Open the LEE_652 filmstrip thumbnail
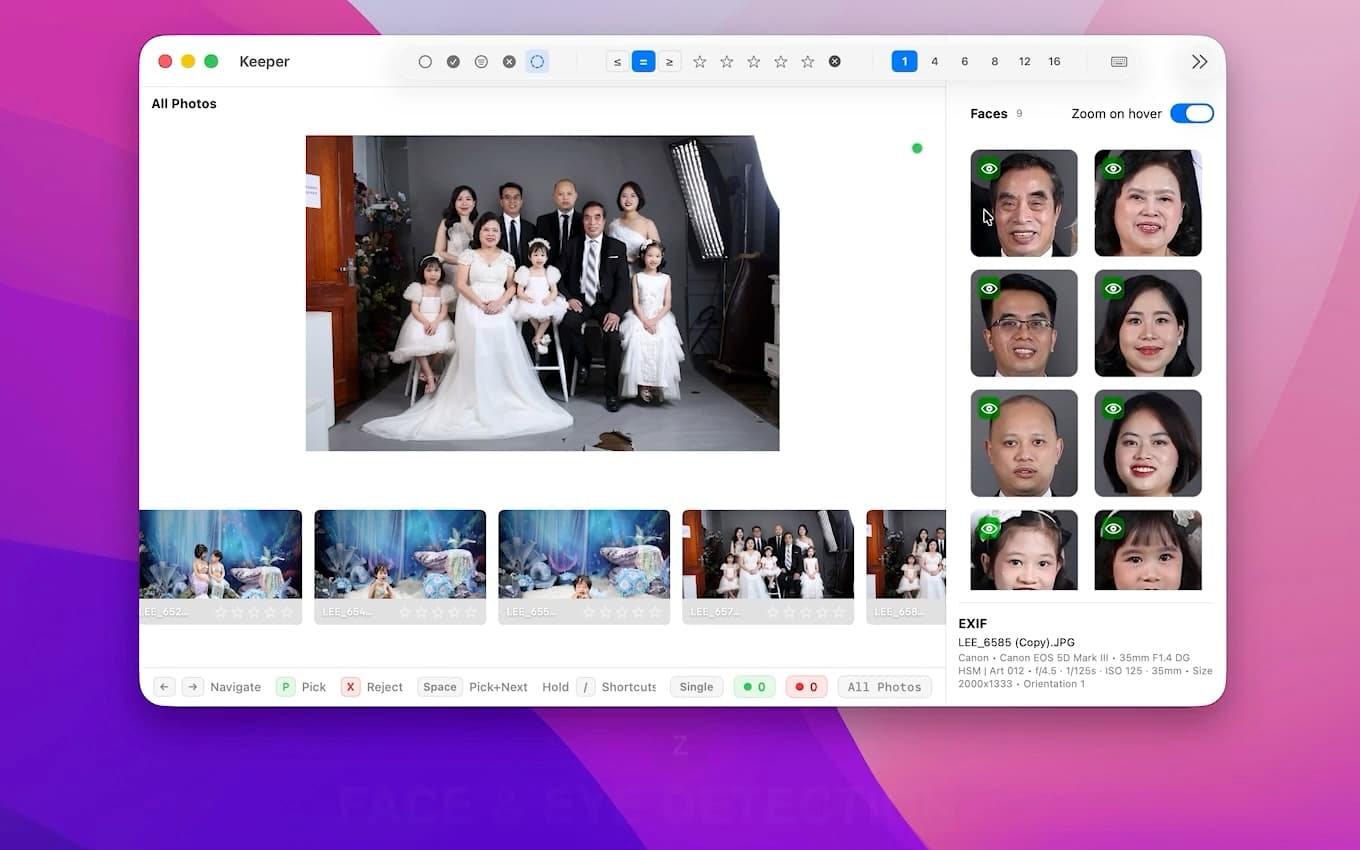The height and width of the screenshot is (850, 1360). point(220,567)
